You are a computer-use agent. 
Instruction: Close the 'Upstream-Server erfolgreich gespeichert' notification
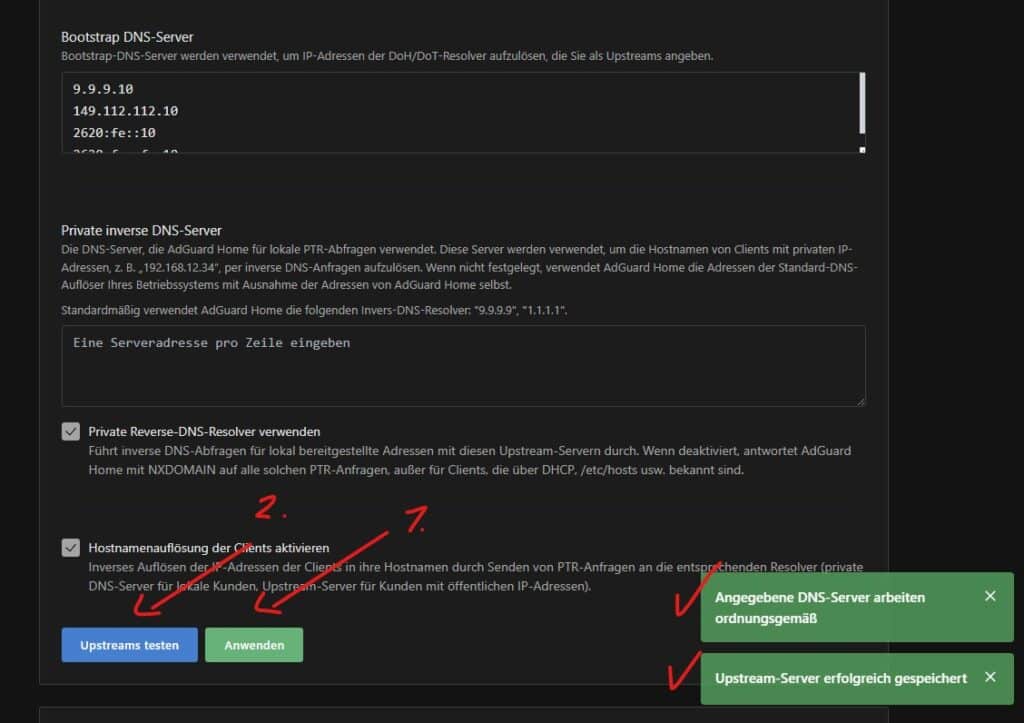point(990,677)
